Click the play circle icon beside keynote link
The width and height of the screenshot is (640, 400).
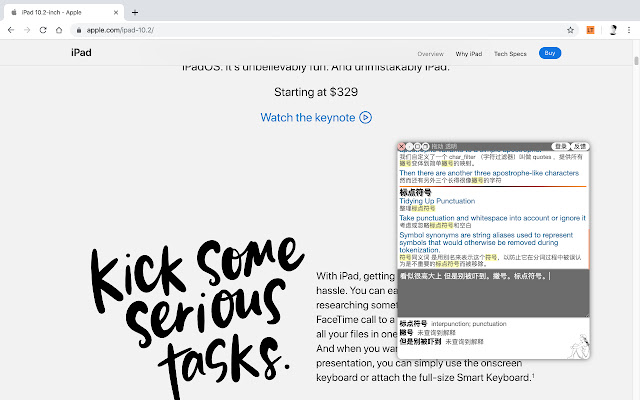tap(365, 118)
